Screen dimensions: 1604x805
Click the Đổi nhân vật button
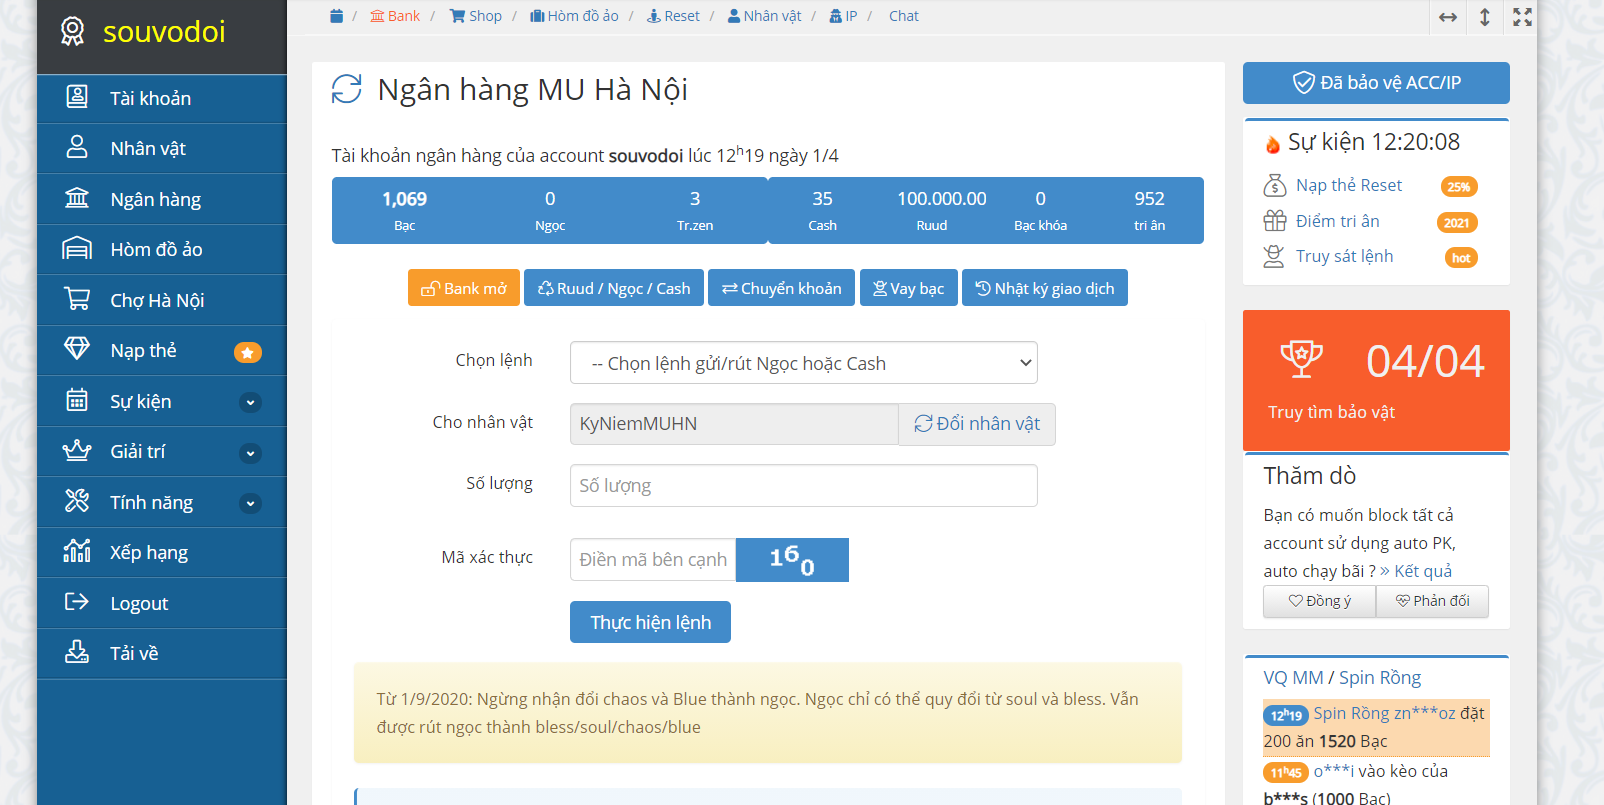(977, 424)
